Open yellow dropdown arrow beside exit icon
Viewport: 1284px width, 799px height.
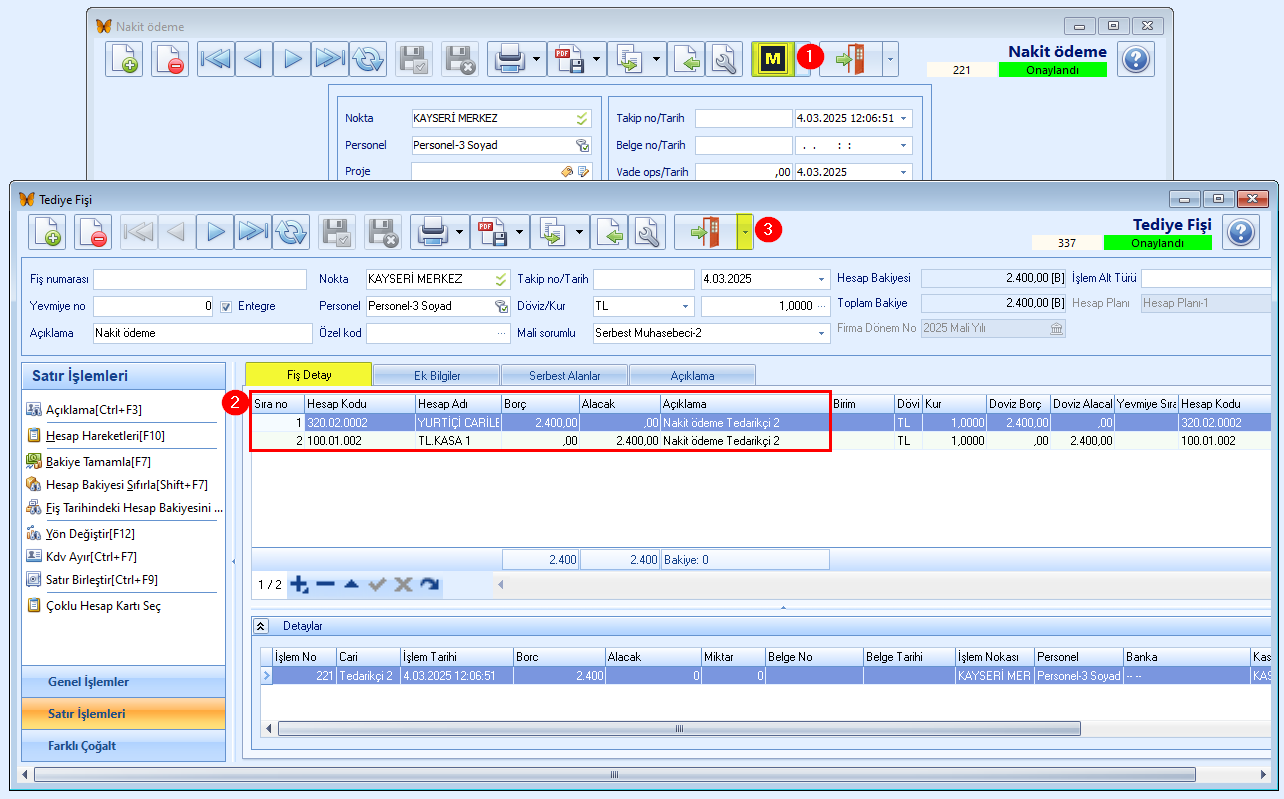746,232
